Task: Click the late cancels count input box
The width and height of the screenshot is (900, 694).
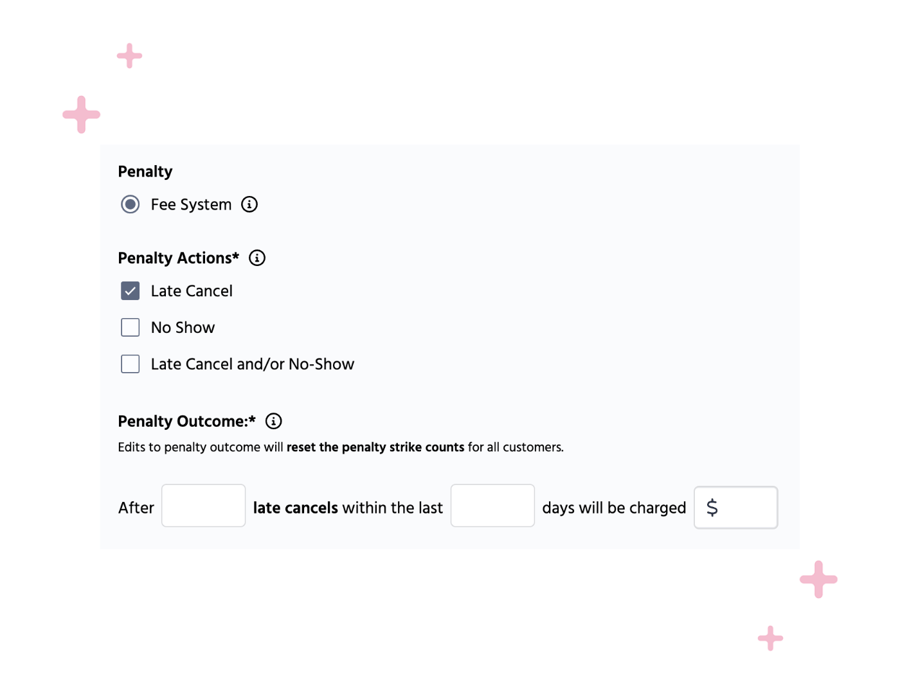Action: (x=203, y=506)
